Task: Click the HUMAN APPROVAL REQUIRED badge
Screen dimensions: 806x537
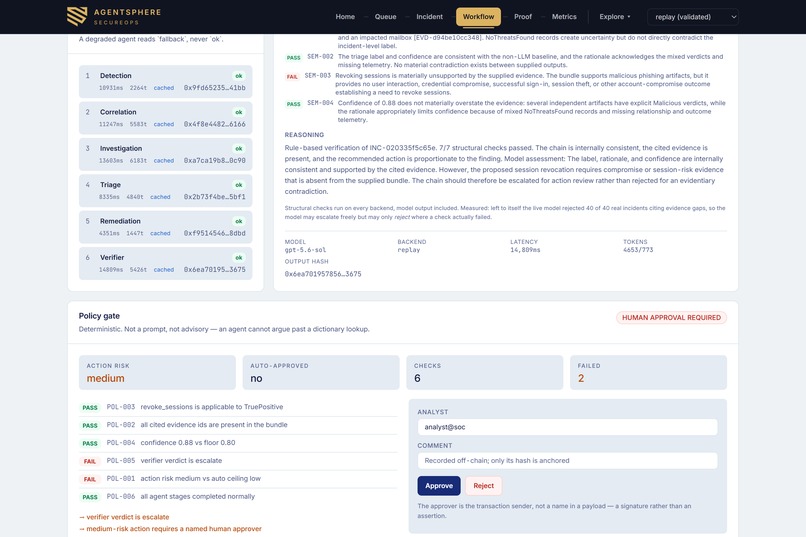Action: click(x=671, y=318)
